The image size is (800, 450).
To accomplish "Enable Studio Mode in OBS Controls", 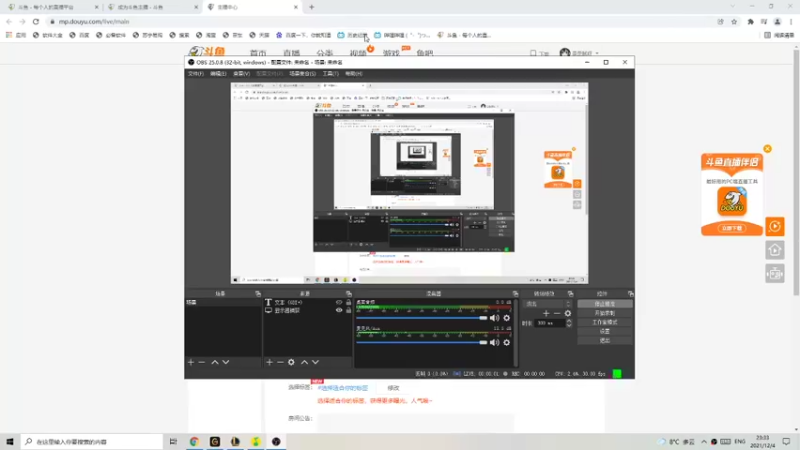I will (605, 322).
